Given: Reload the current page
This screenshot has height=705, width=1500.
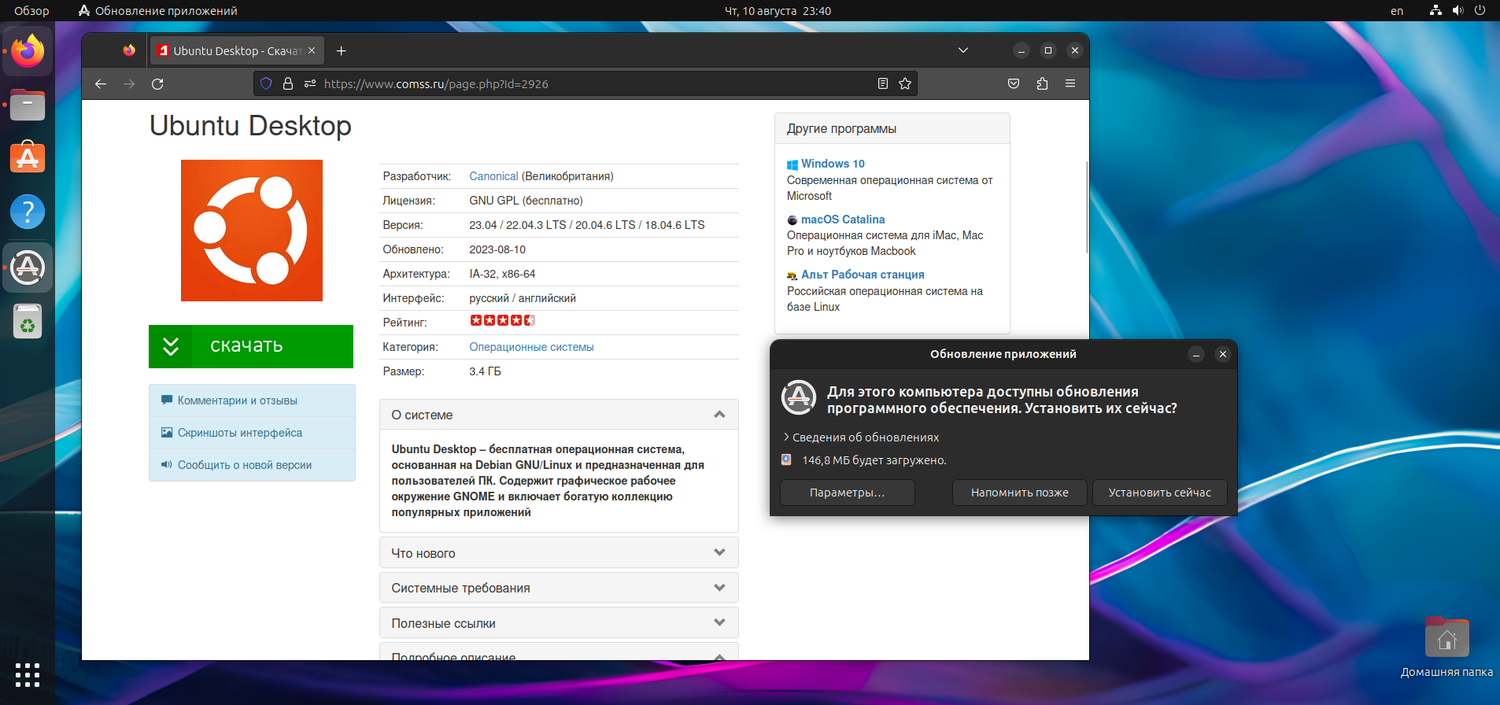Looking at the screenshot, I should pos(157,84).
